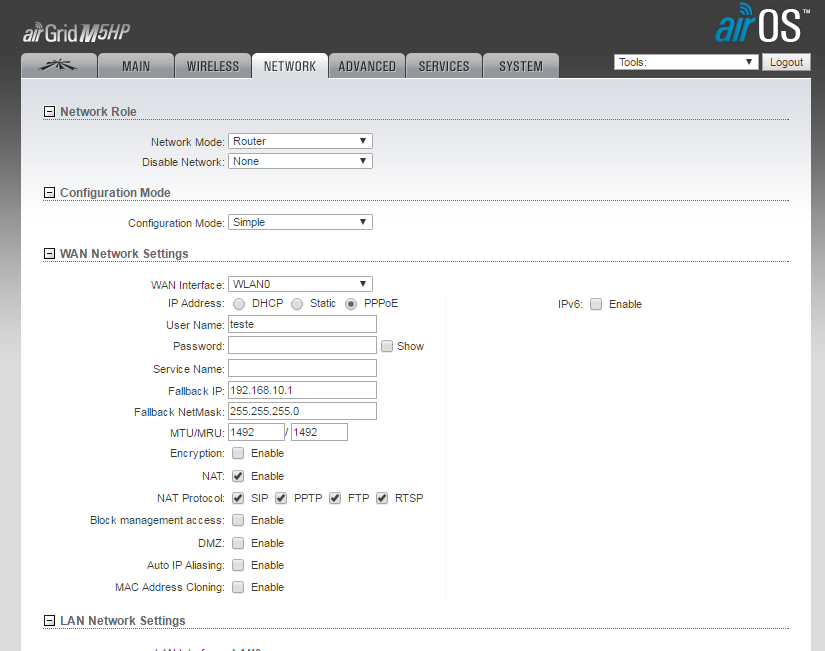Click the MTU value field
The height and width of the screenshot is (651, 825).
pyautogui.click(x=256, y=432)
